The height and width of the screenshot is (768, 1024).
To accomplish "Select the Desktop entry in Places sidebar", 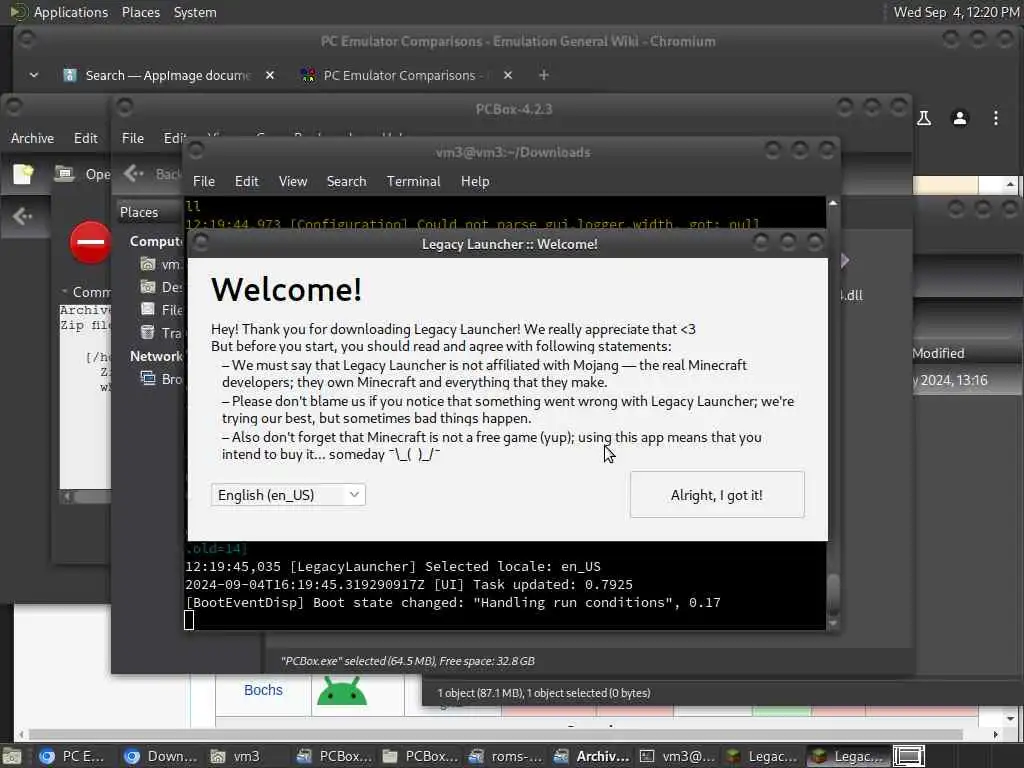I will pyautogui.click(x=160, y=287).
